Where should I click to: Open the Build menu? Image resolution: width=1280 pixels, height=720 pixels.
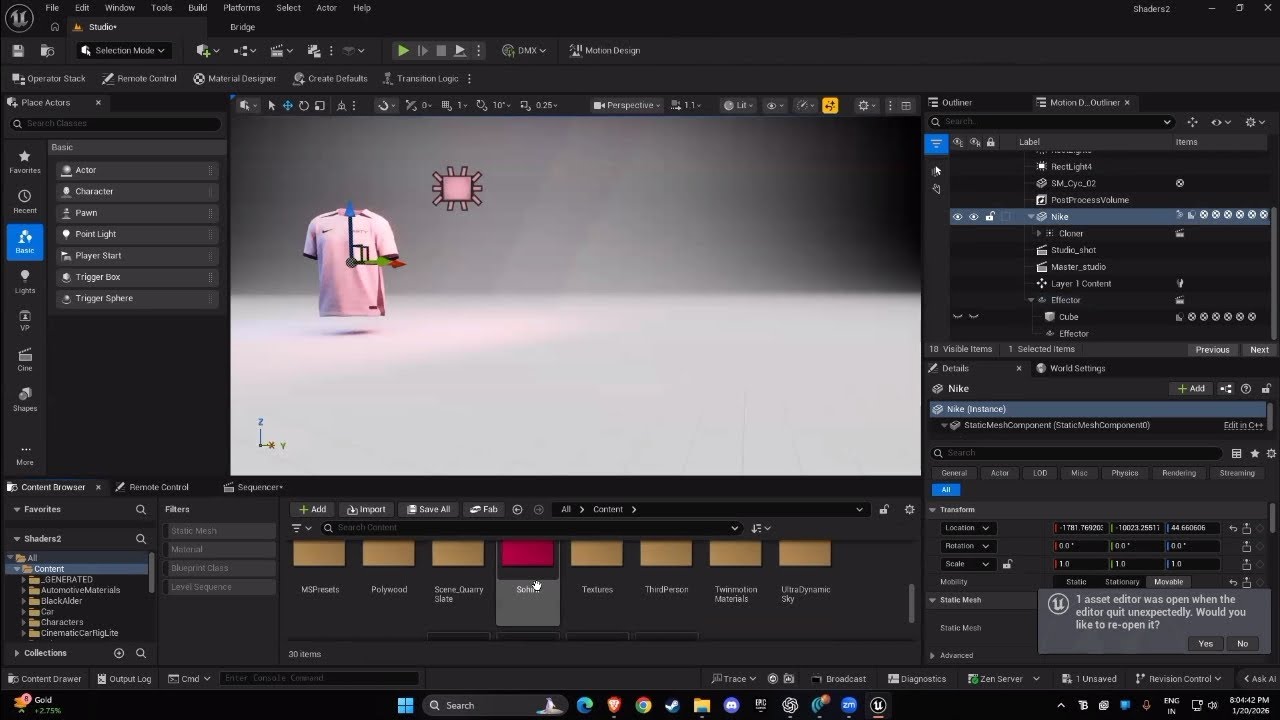click(x=198, y=8)
